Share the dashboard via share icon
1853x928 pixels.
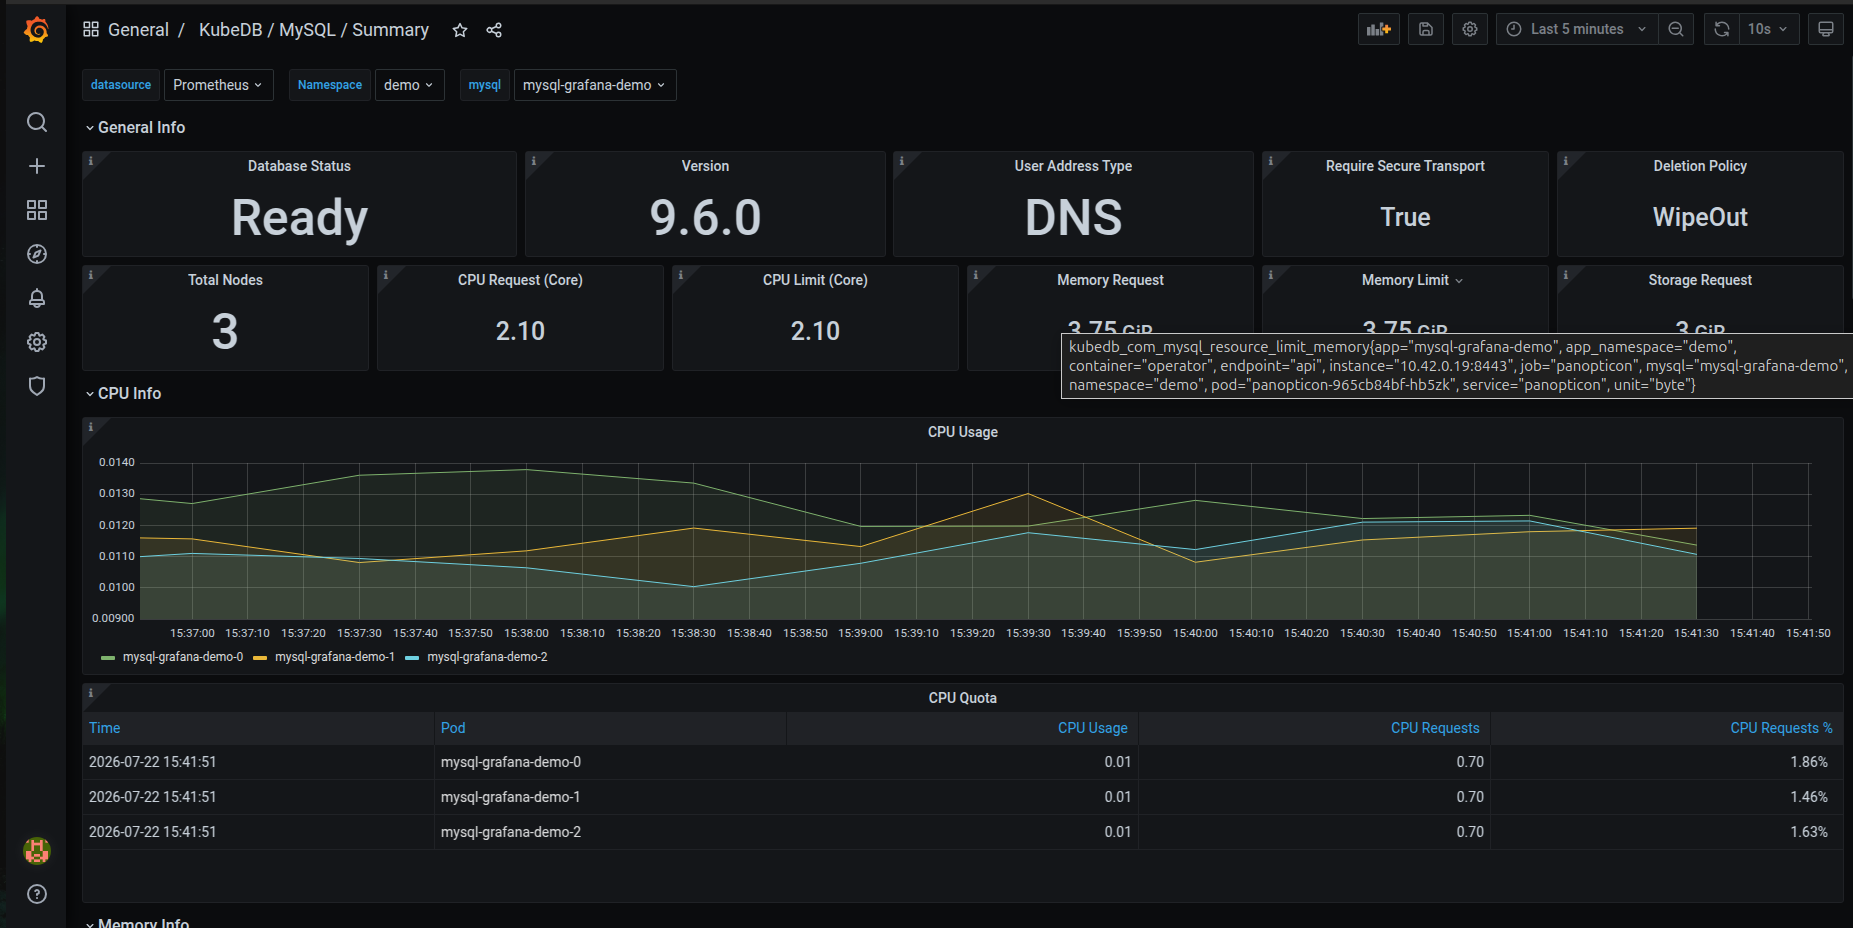pyautogui.click(x=494, y=30)
